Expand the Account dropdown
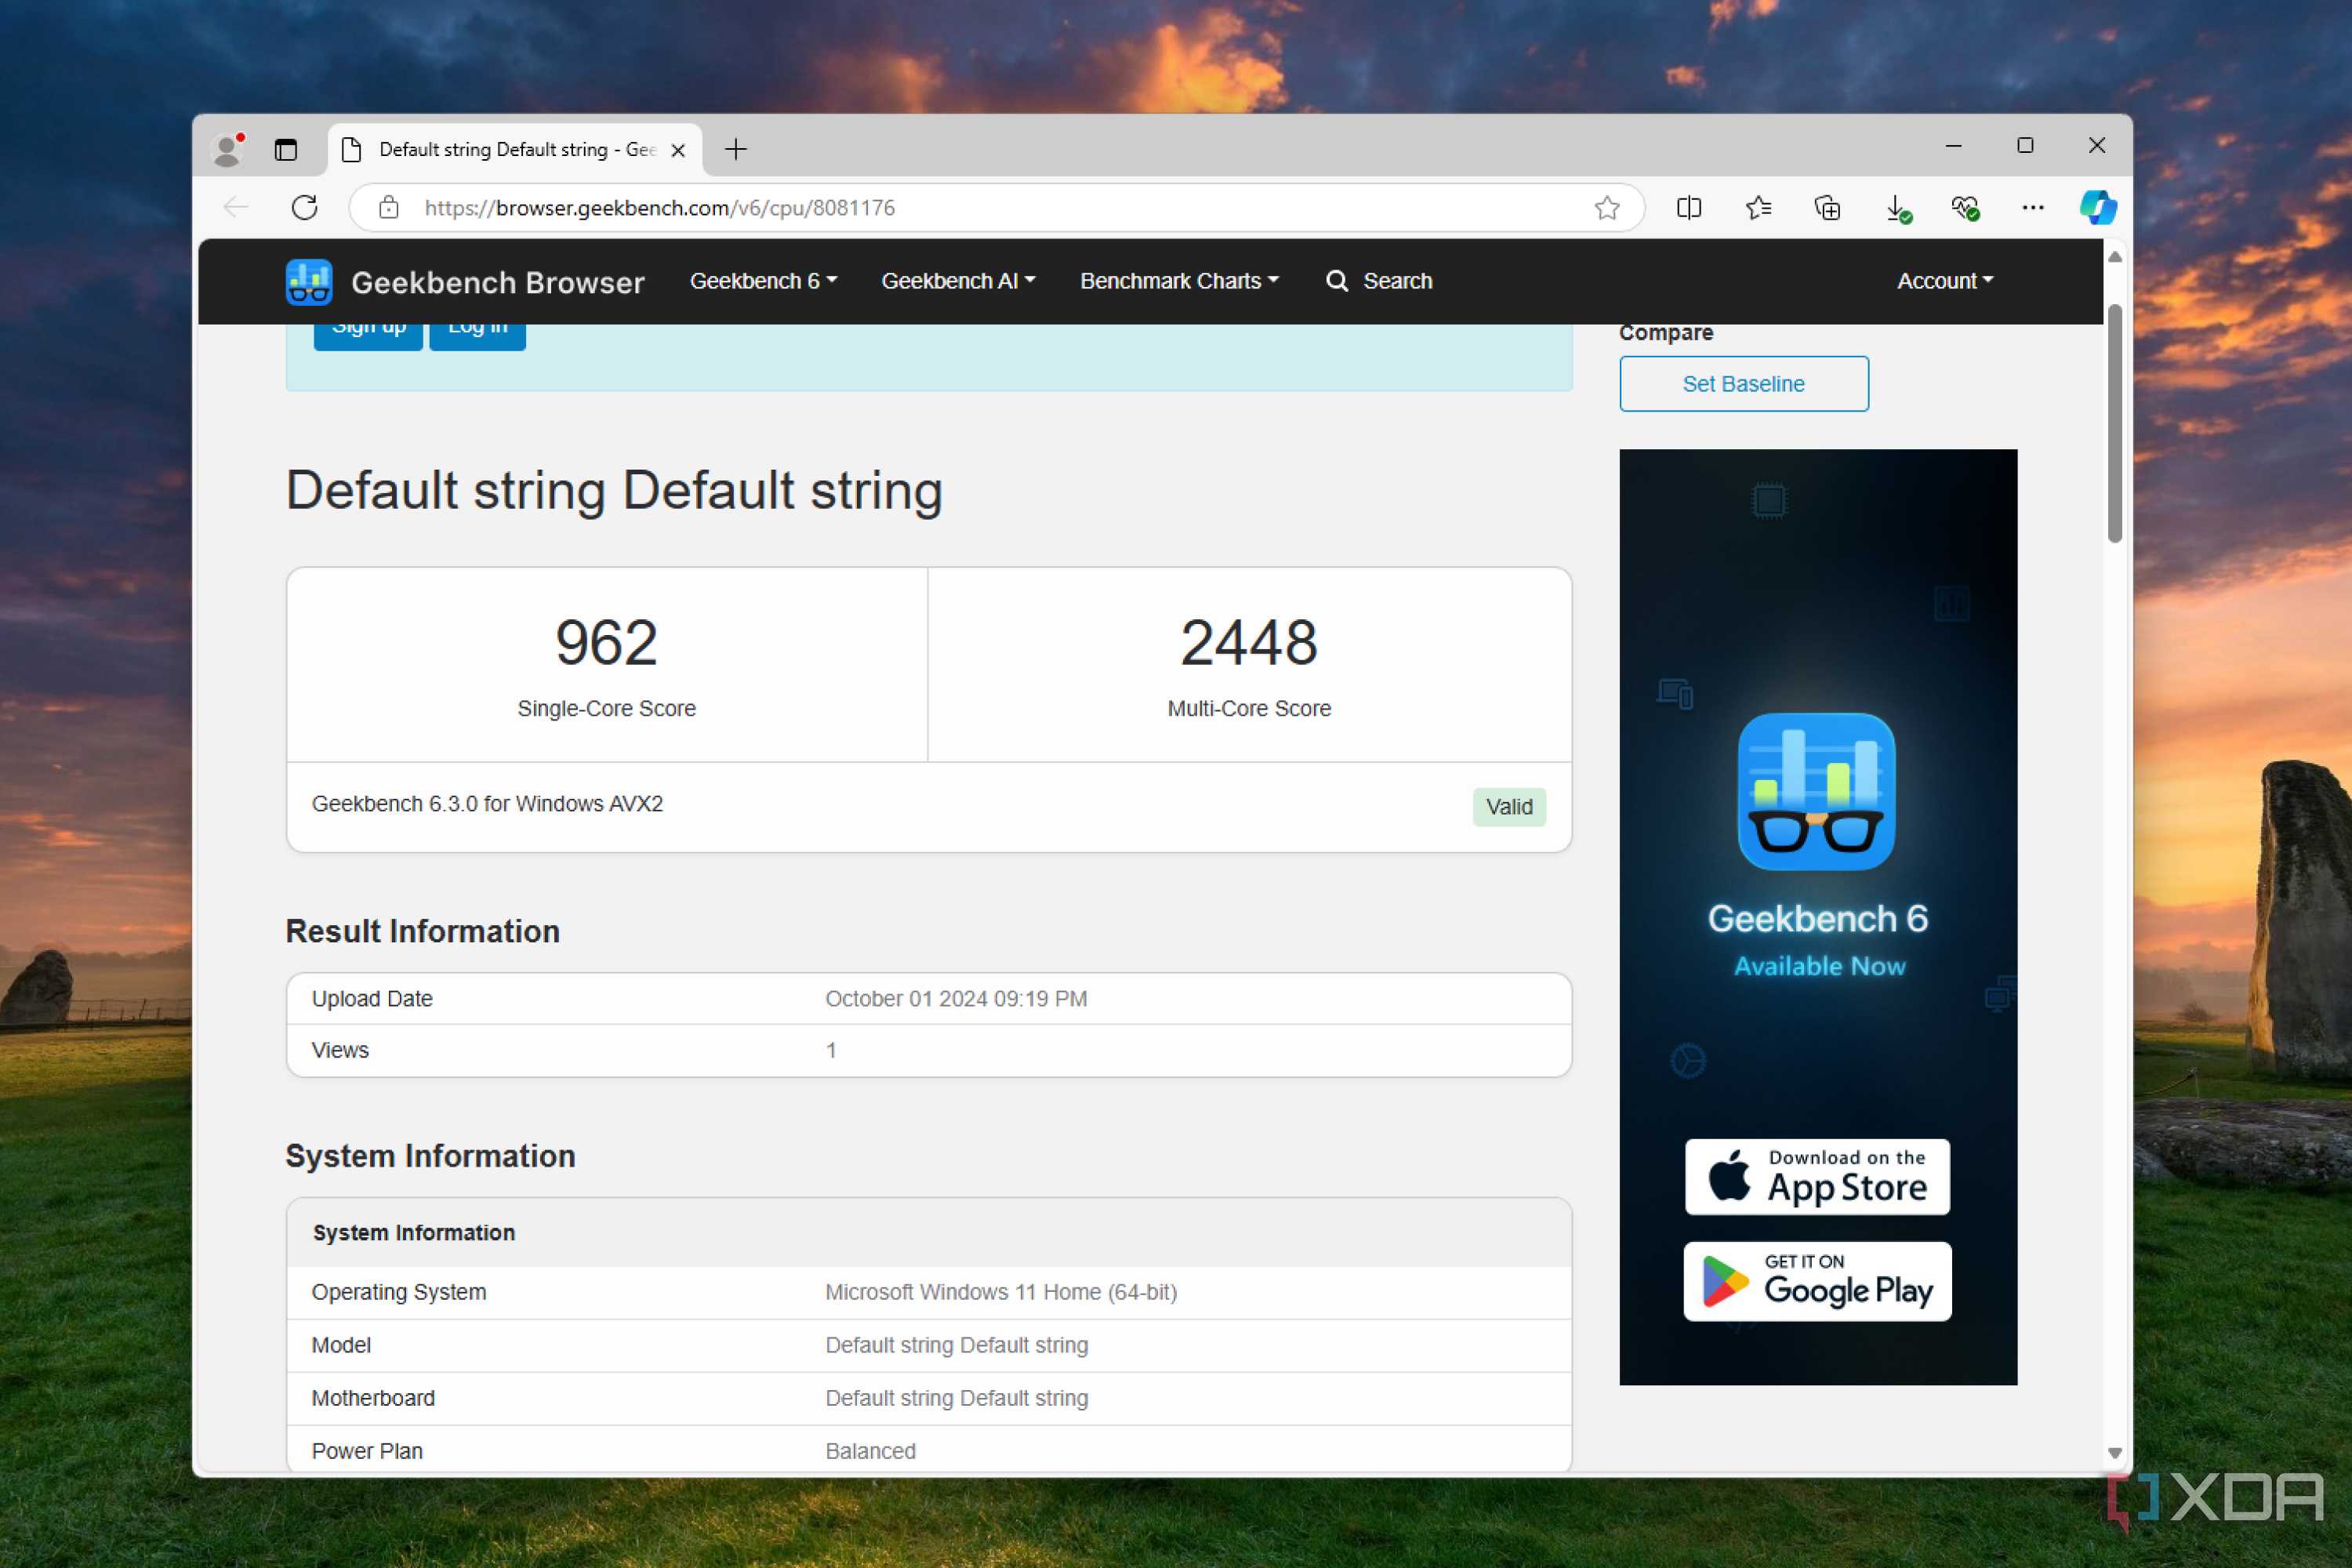 pyautogui.click(x=1945, y=281)
